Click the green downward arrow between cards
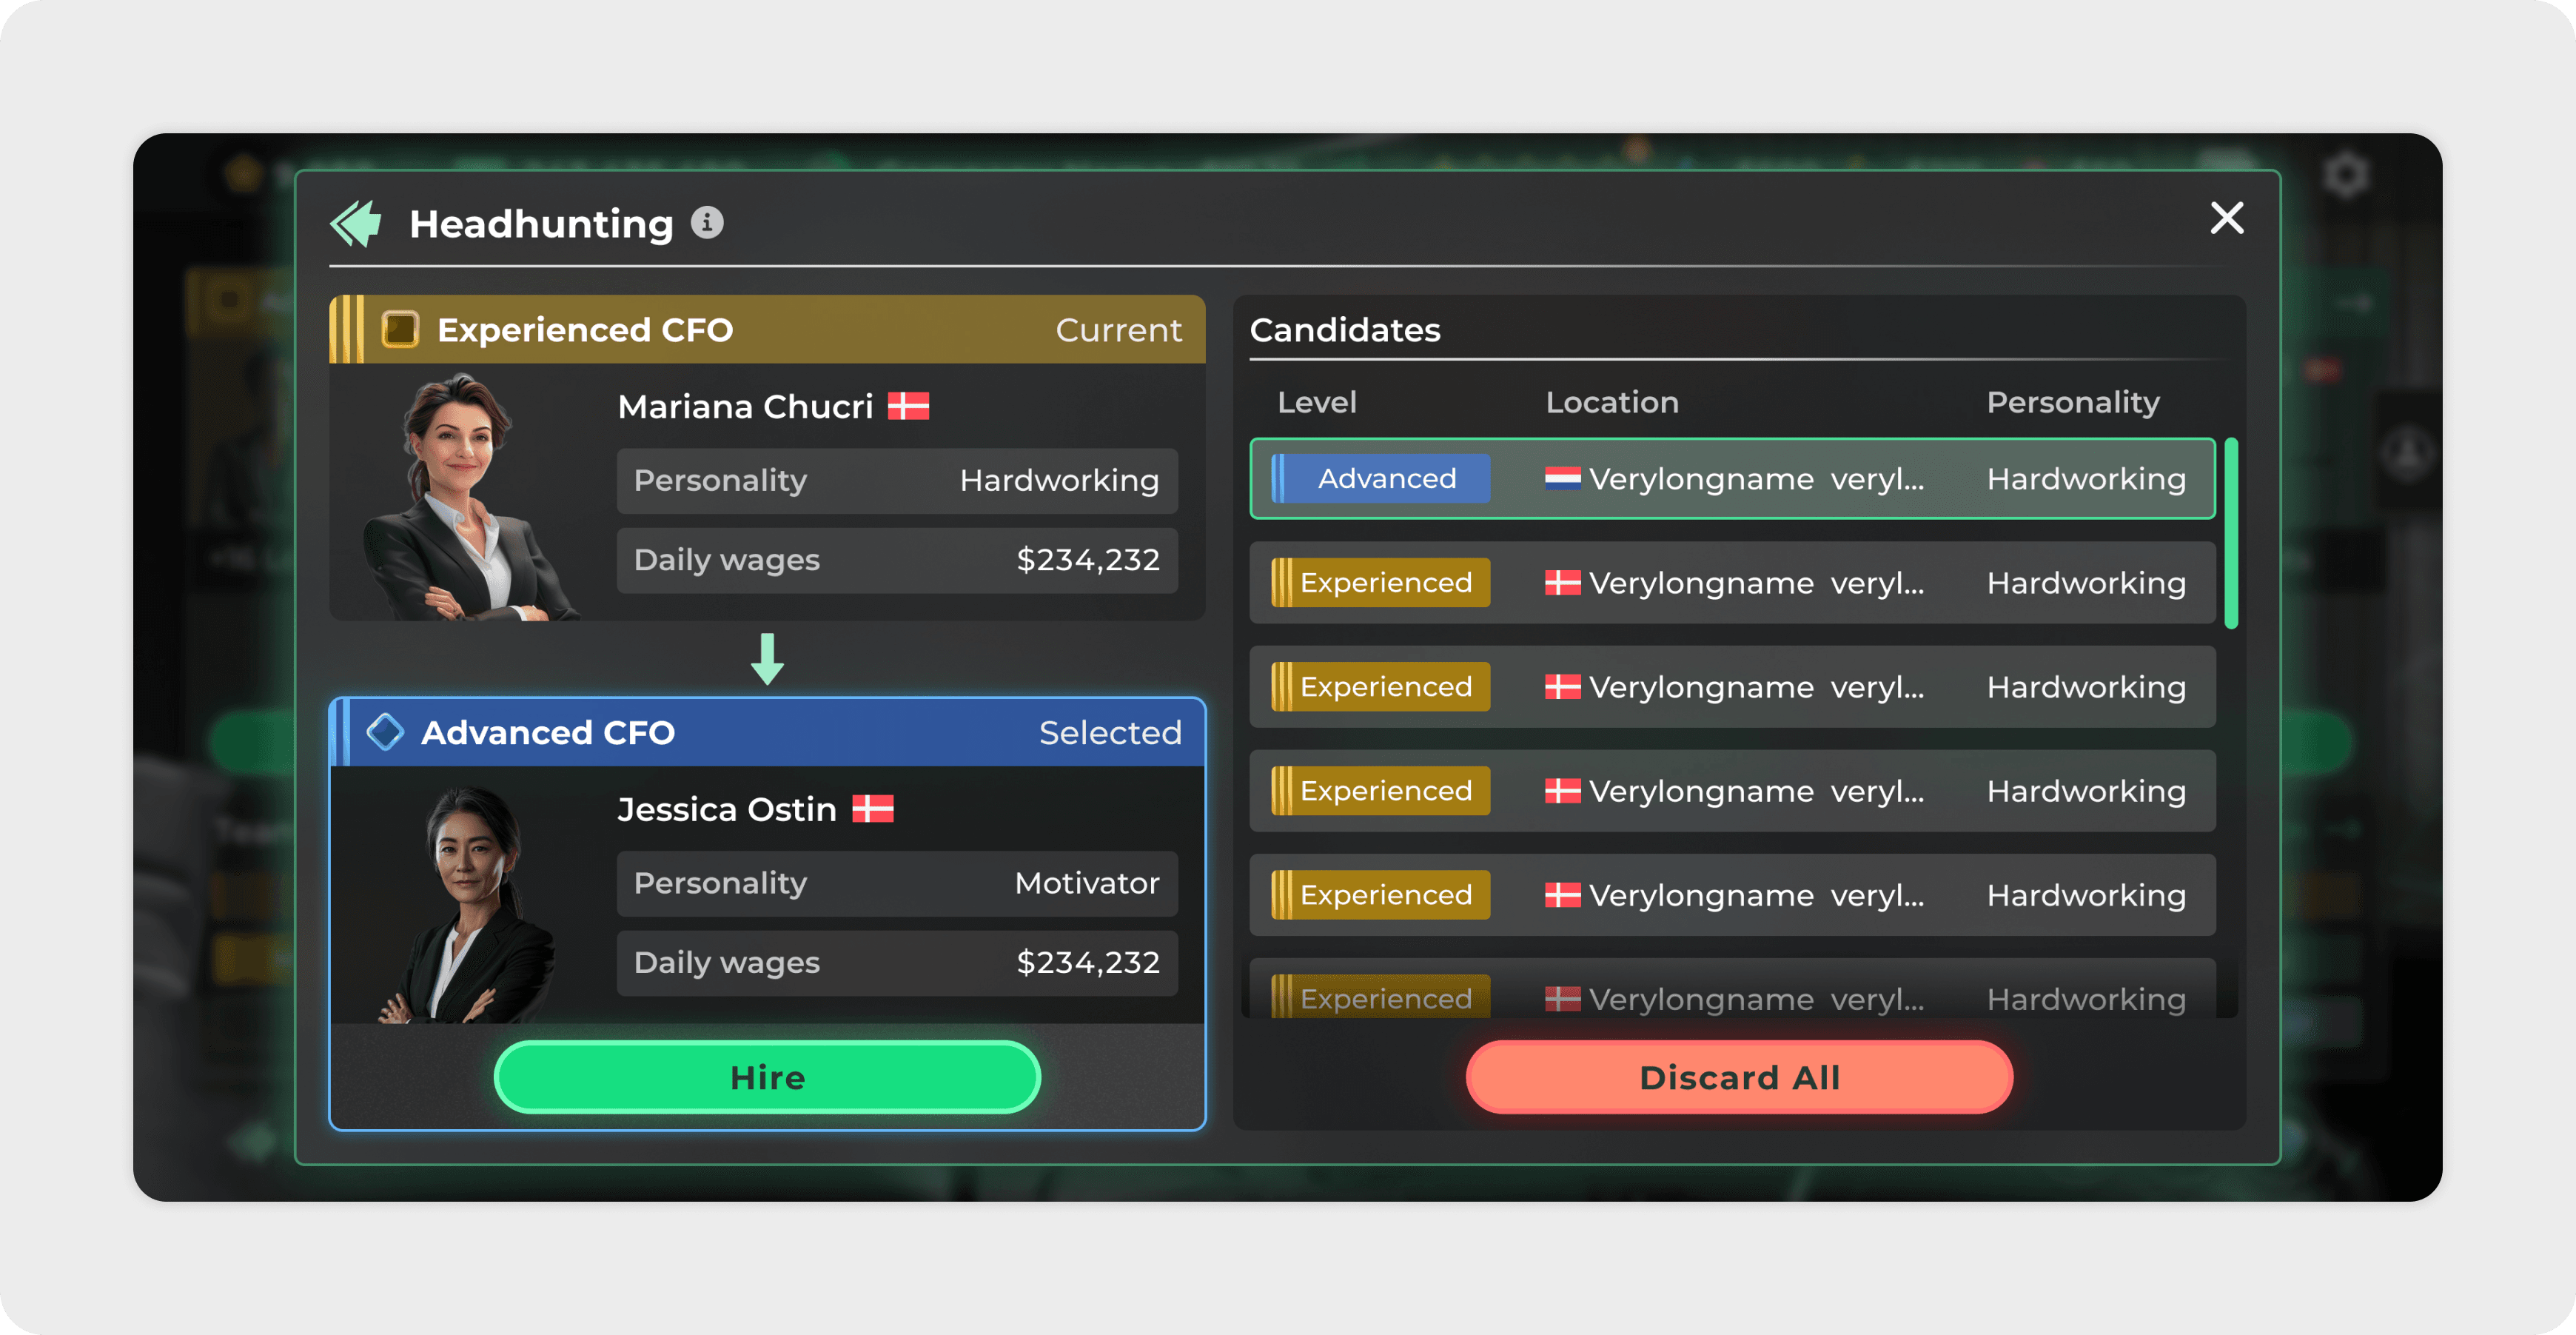 point(767,658)
